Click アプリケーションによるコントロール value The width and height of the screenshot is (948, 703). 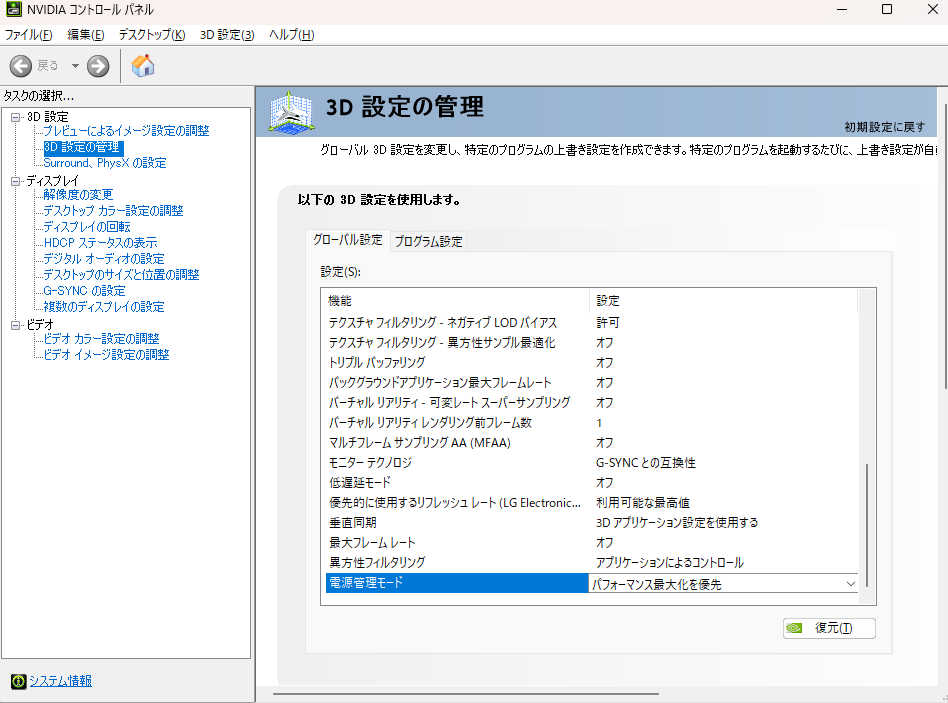(669, 563)
